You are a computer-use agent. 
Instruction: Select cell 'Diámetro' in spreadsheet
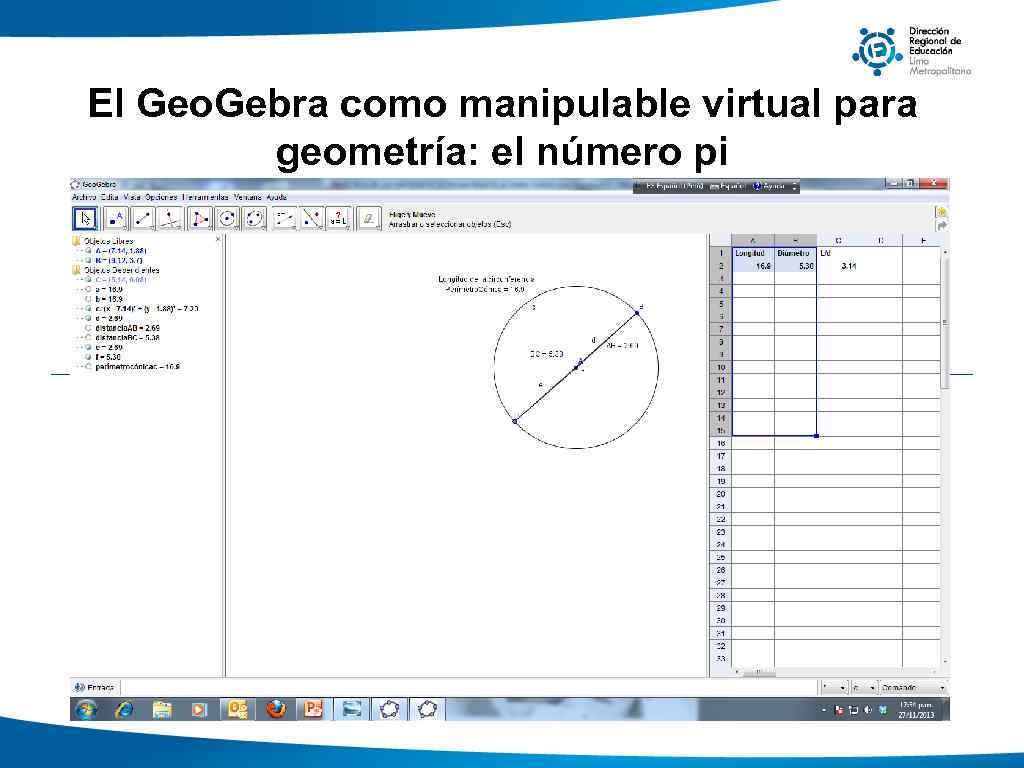tap(795, 253)
